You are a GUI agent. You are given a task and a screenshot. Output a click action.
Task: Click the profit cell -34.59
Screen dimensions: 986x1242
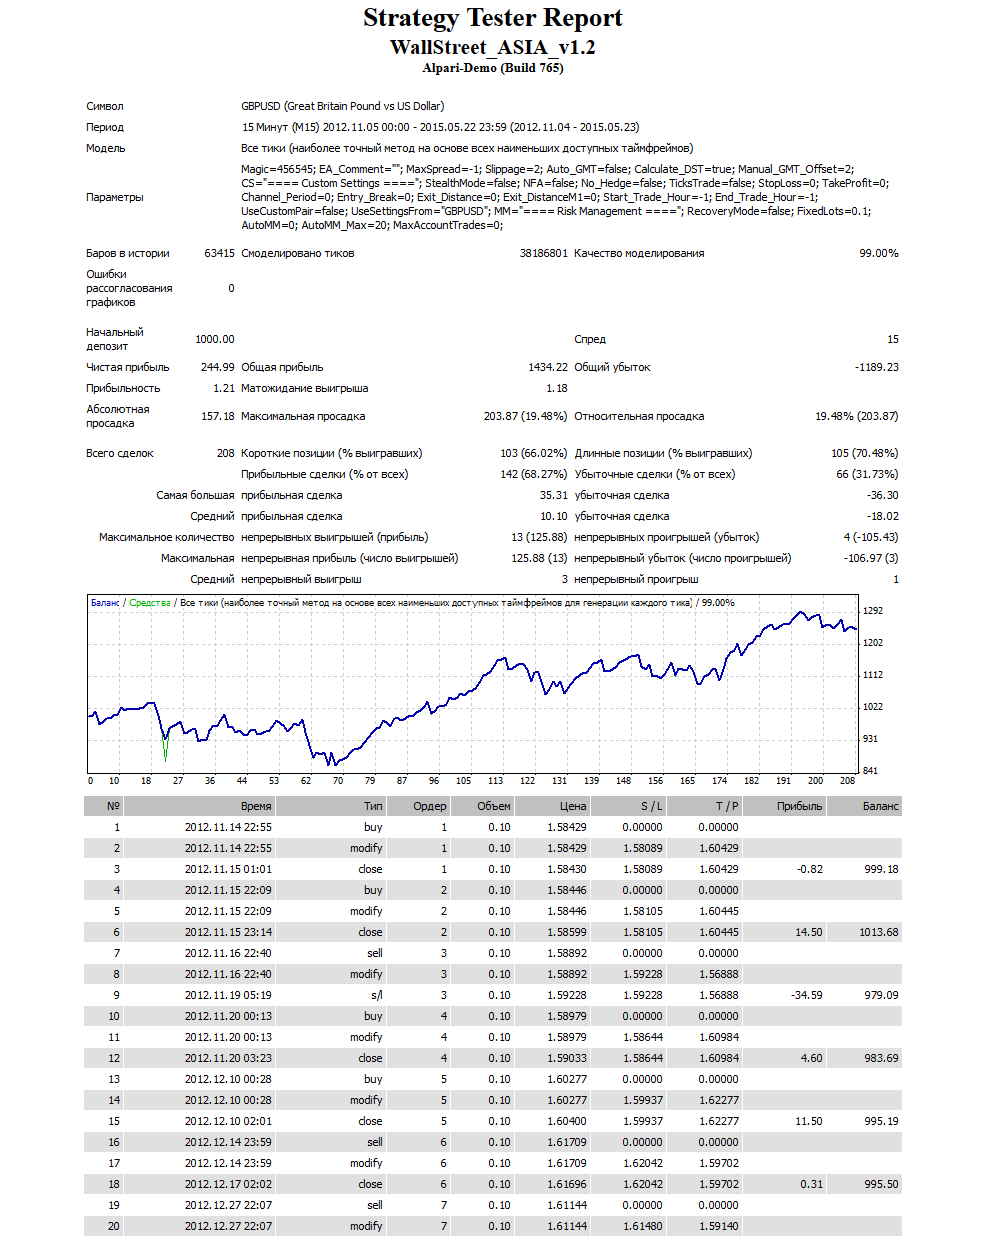(807, 995)
